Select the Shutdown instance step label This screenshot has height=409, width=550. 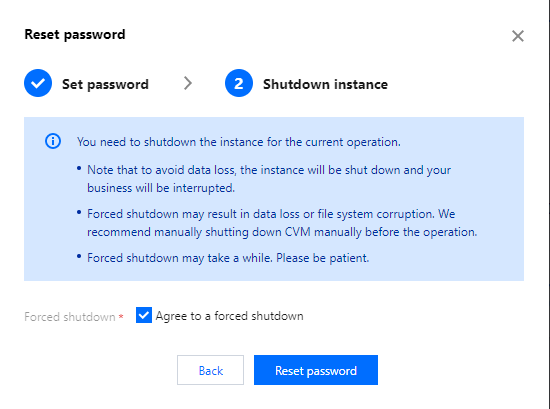point(326,84)
